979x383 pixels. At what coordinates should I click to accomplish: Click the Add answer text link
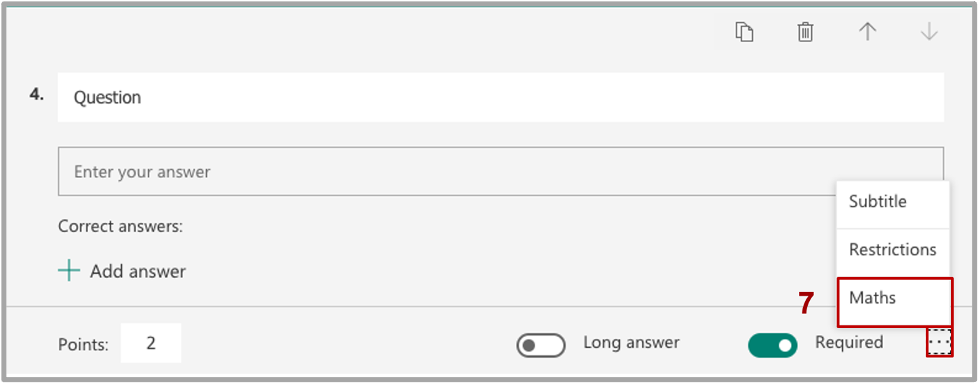click(x=138, y=272)
